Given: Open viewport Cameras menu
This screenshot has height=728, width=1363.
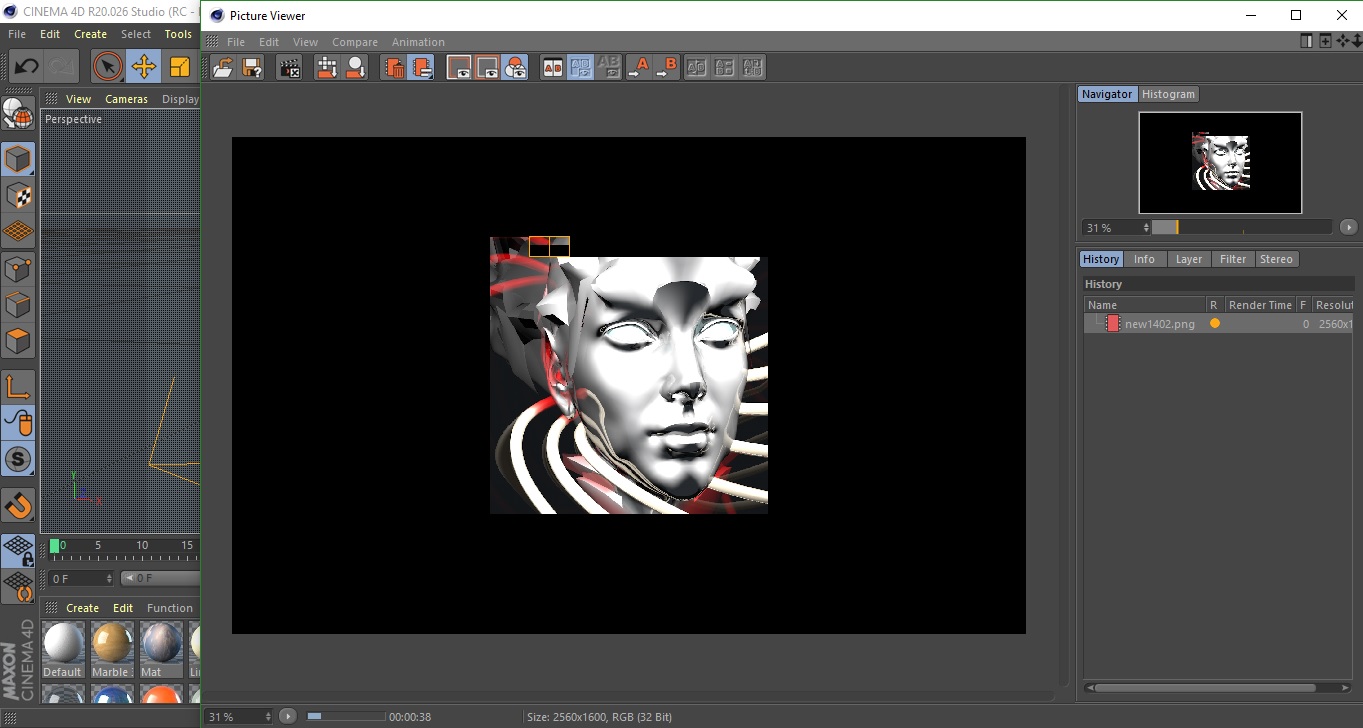Looking at the screenshot, I should coord(126,99).
